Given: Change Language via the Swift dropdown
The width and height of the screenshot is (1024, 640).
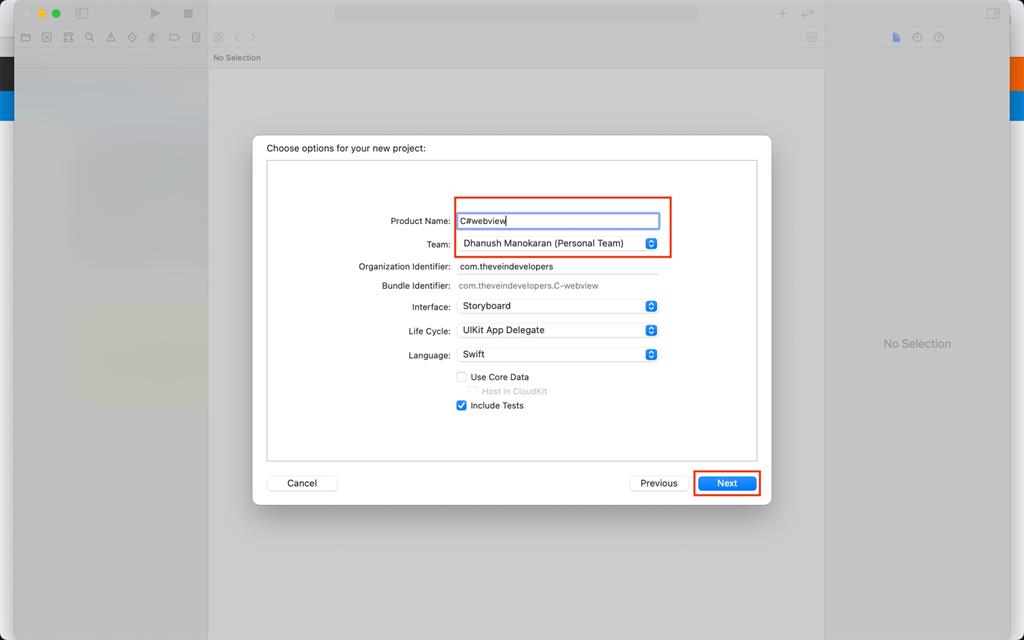Looking at the screenshot, I should pyautogui.click(x=650, y=354).
